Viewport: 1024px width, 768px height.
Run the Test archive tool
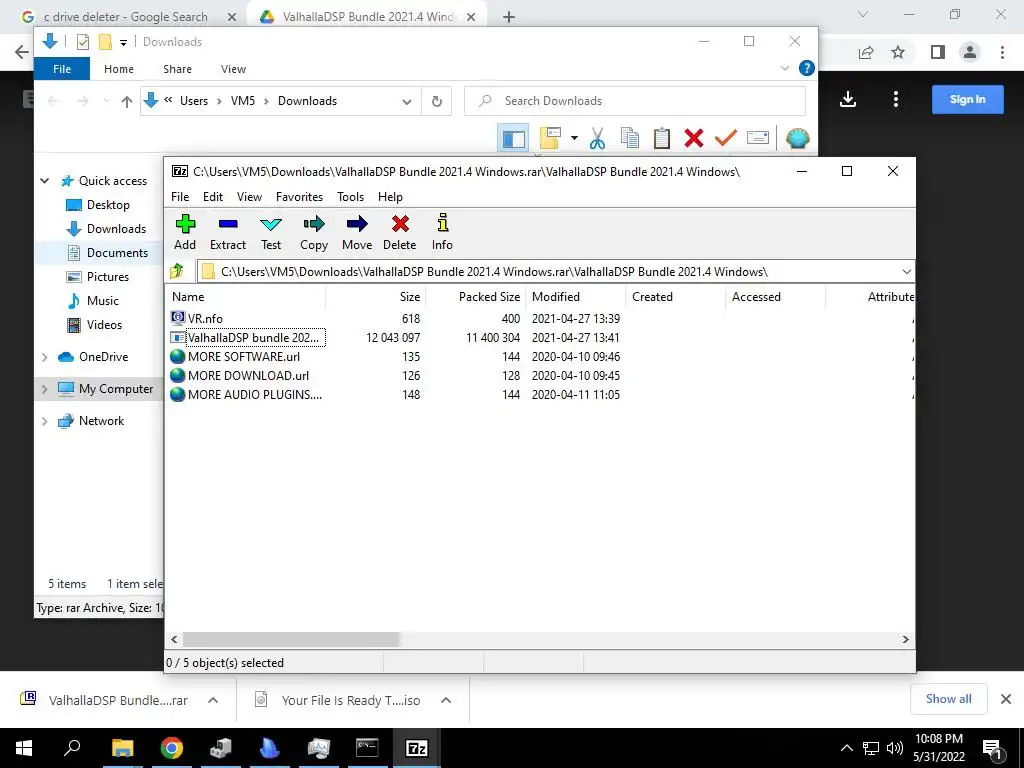(x=271, y=232)
